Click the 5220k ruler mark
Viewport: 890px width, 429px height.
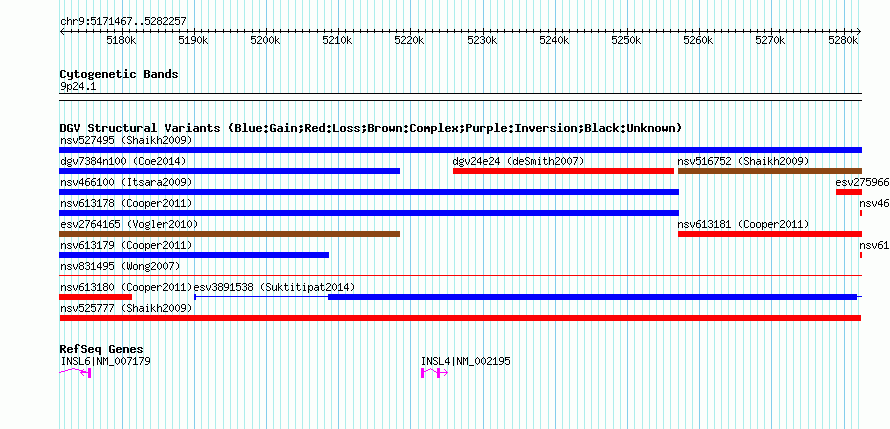tap(410, 41)
